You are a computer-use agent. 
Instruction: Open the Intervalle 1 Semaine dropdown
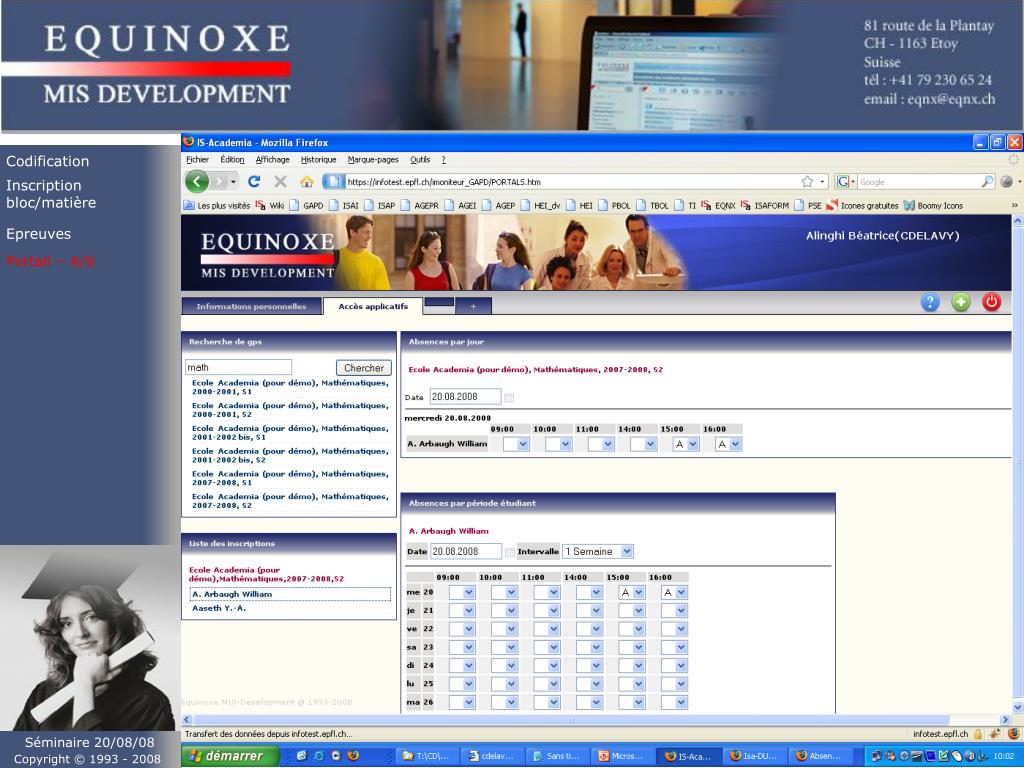tap(598, 552)
